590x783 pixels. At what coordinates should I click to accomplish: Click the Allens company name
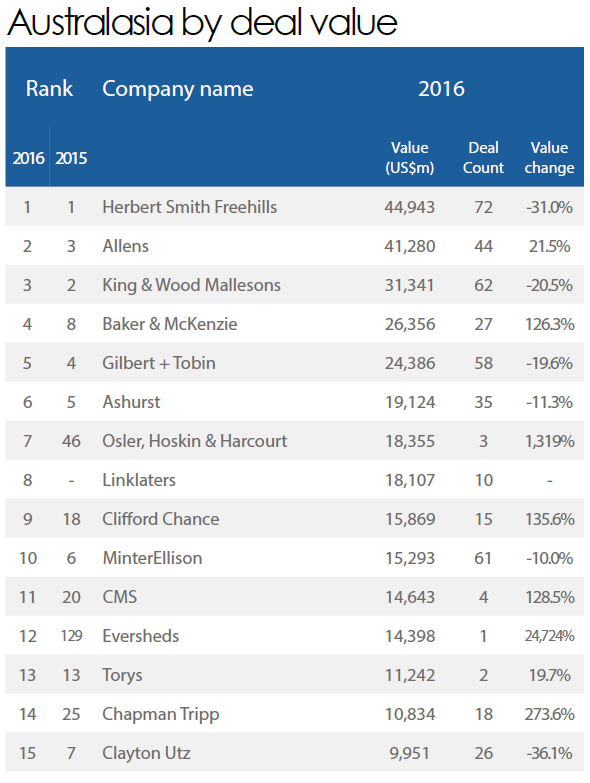(x=126, y=246)
